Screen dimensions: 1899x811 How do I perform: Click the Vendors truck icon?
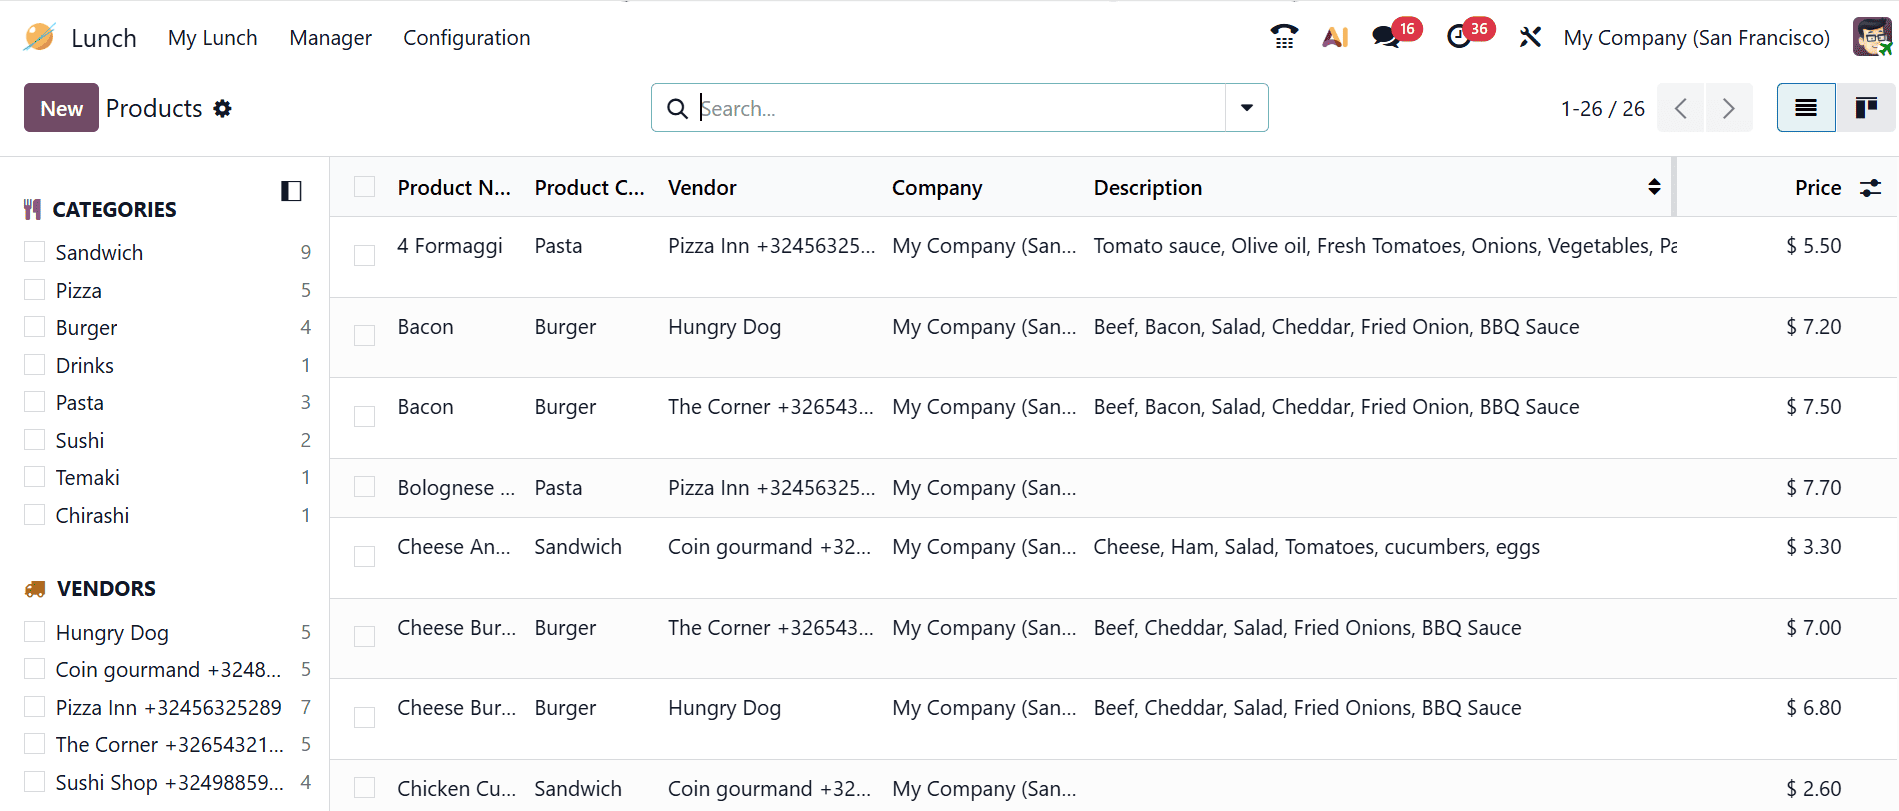[35, 589]
